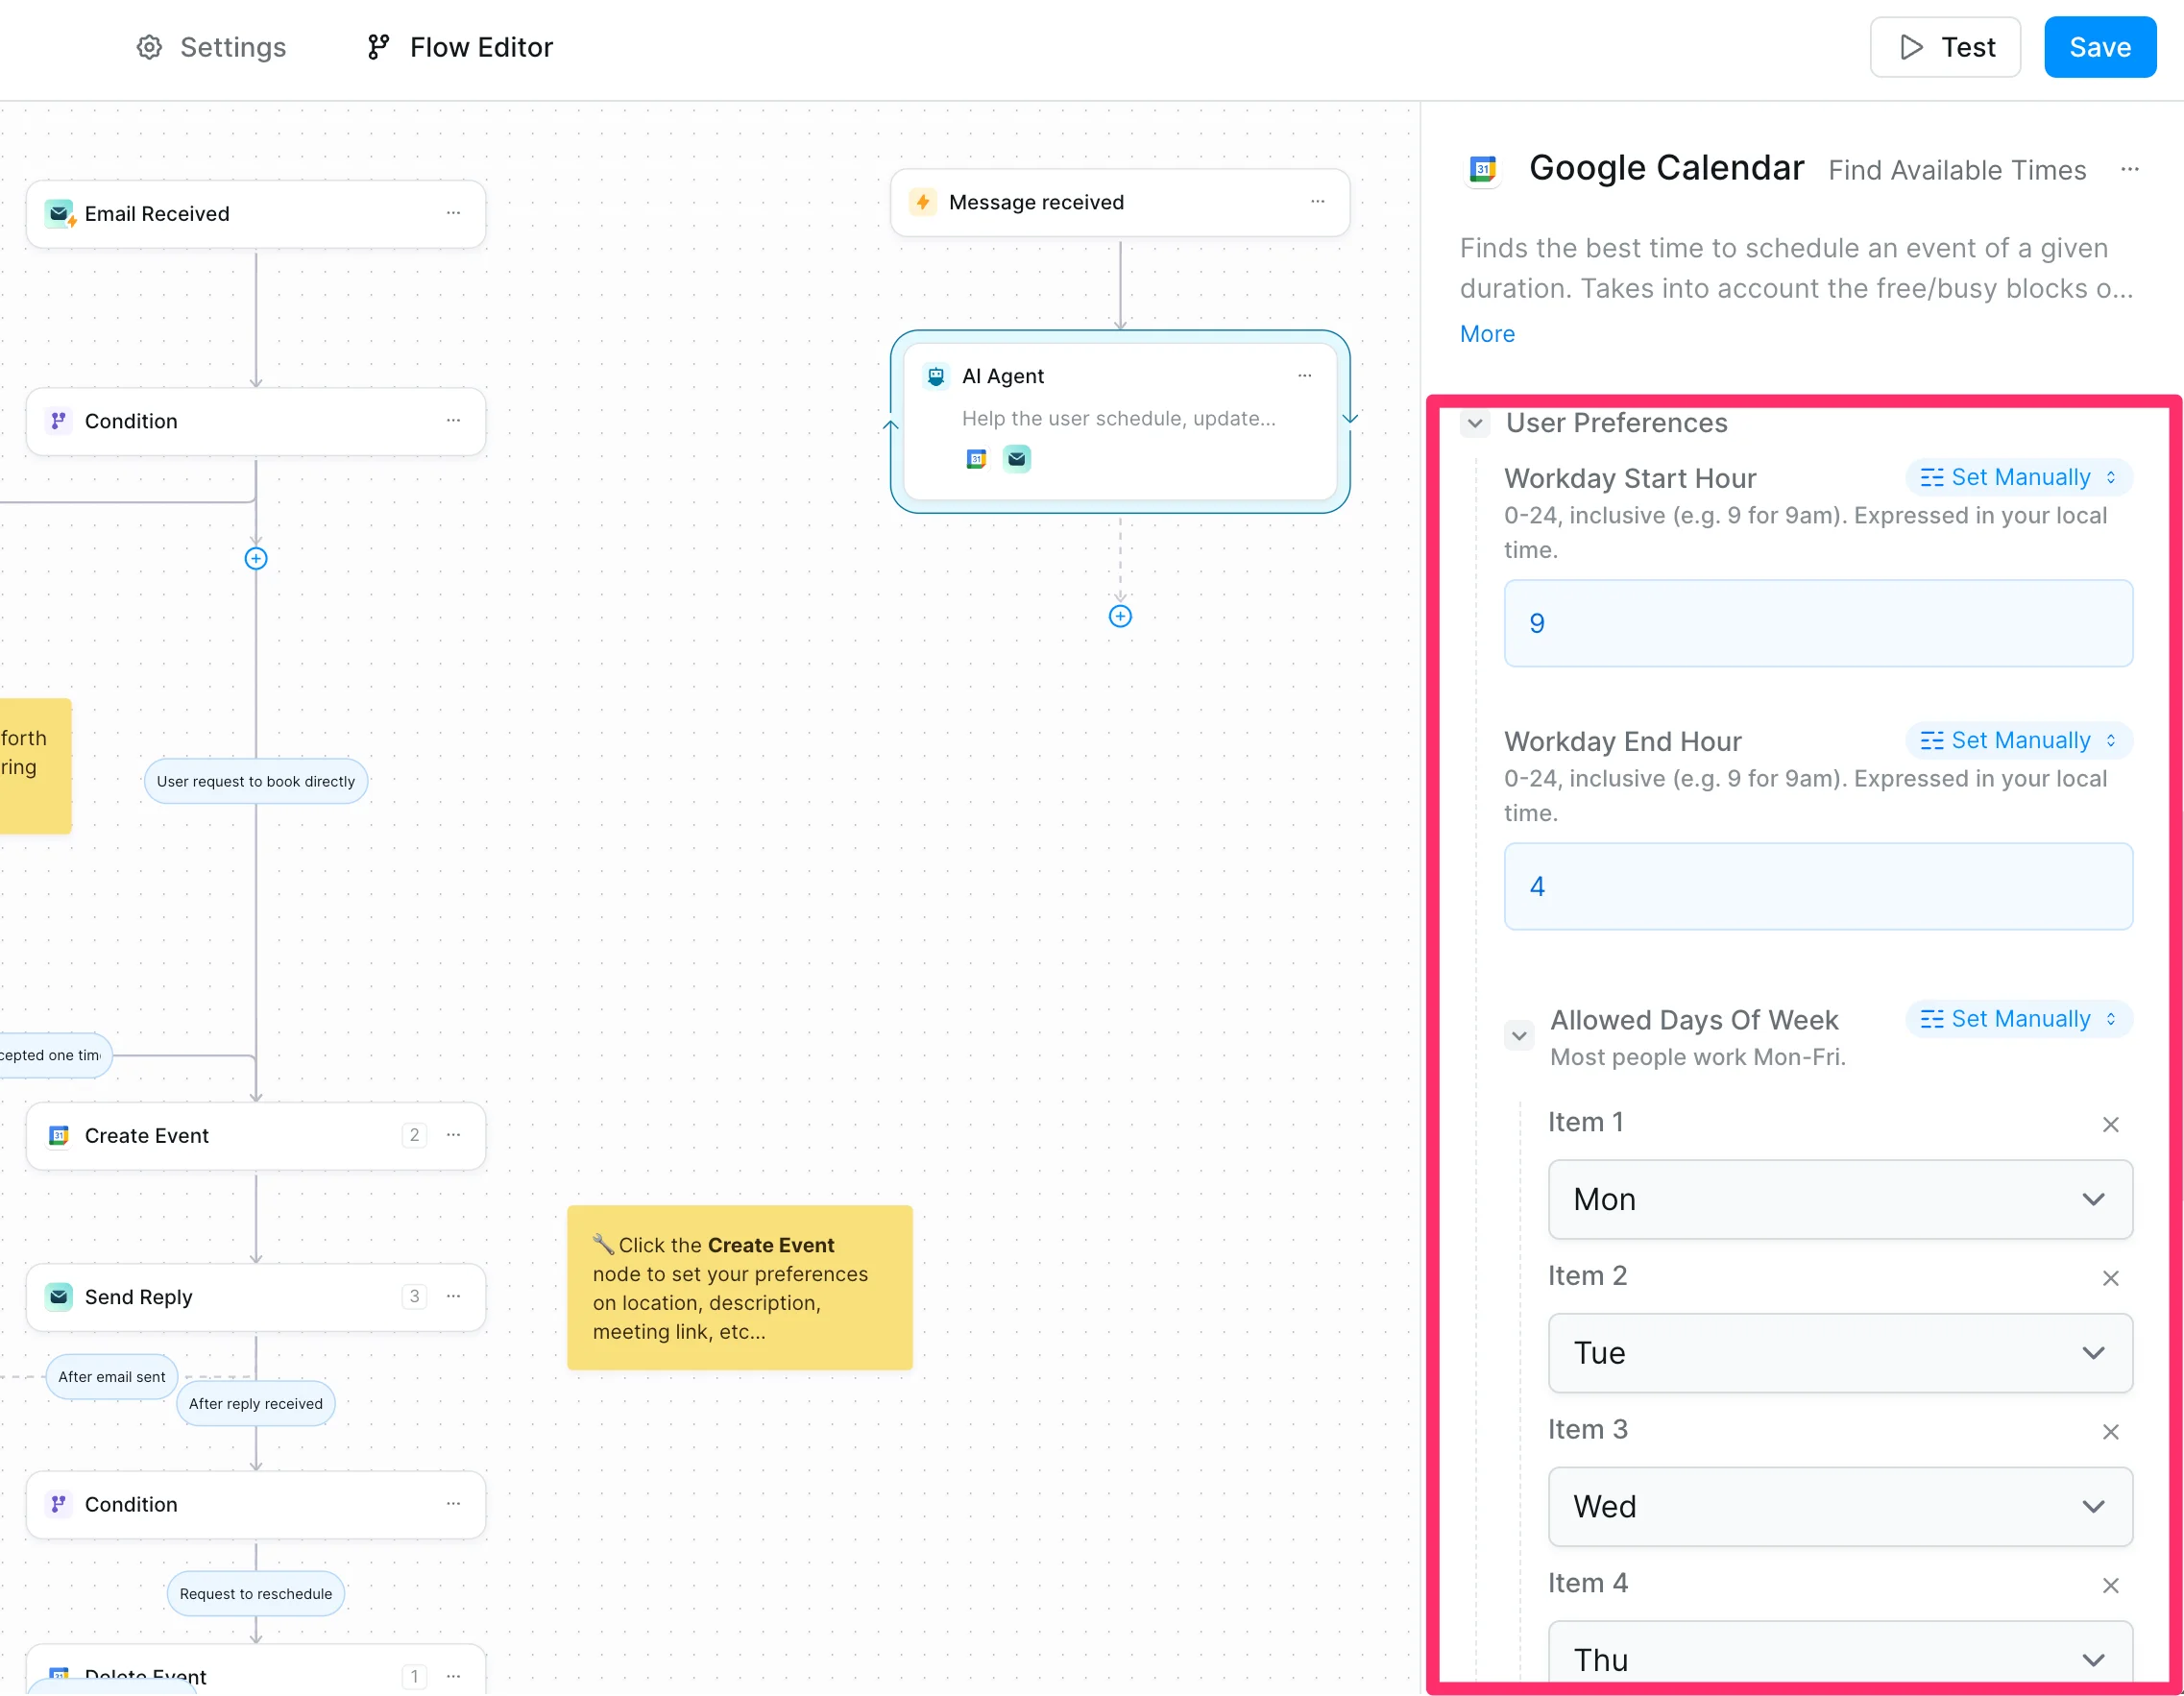
Task: Toggle Set Manually for Allowed Days Of Week
Action: tap(2018, 1019)
